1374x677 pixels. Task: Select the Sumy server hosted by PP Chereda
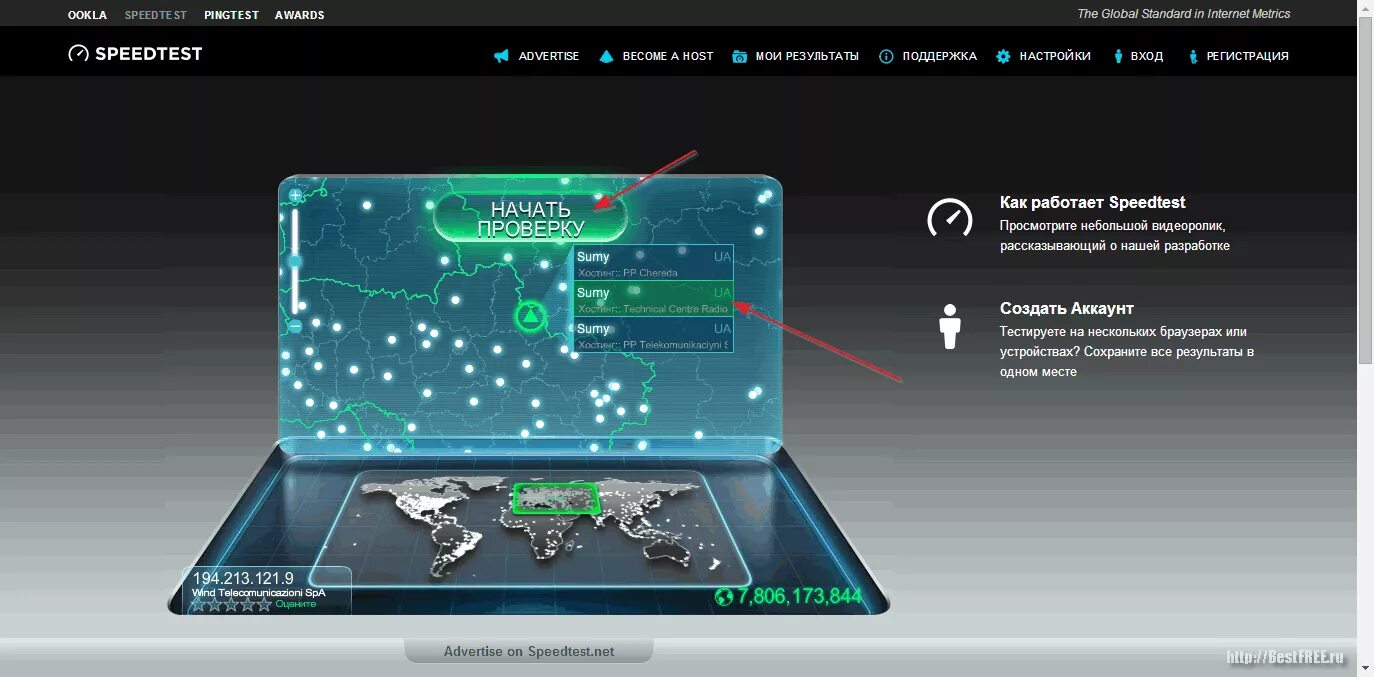(x=654, y=263)
